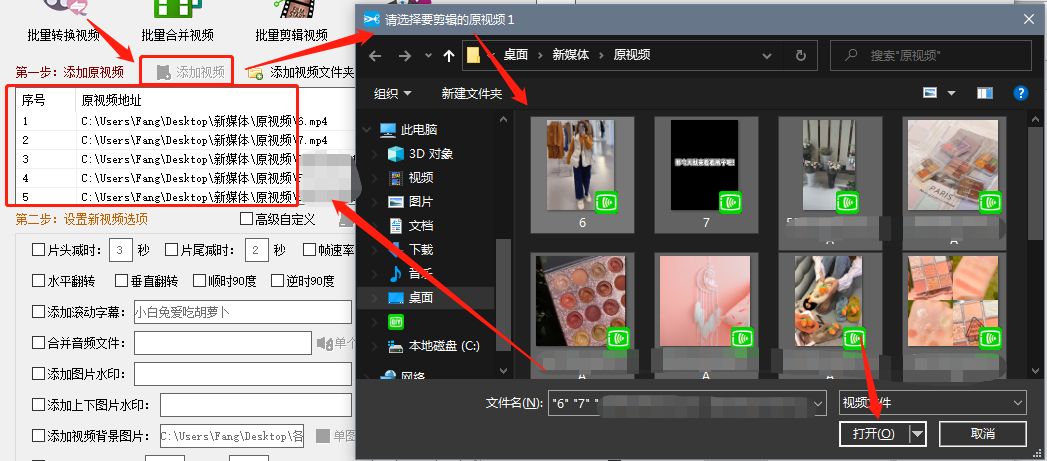Viewport: 1047px width, 461px height.
Task: Click the 取消 button
Action: coord(982,434)
